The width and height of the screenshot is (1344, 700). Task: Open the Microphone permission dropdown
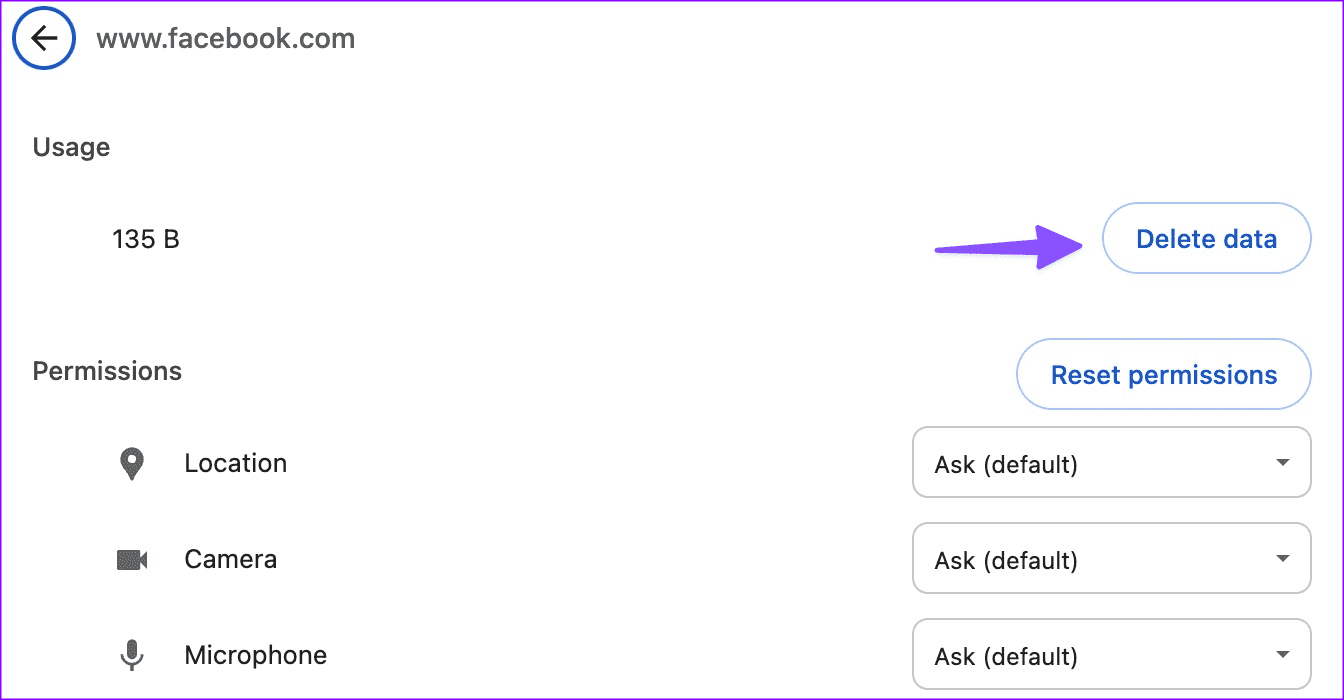(x=1111, y=655)
